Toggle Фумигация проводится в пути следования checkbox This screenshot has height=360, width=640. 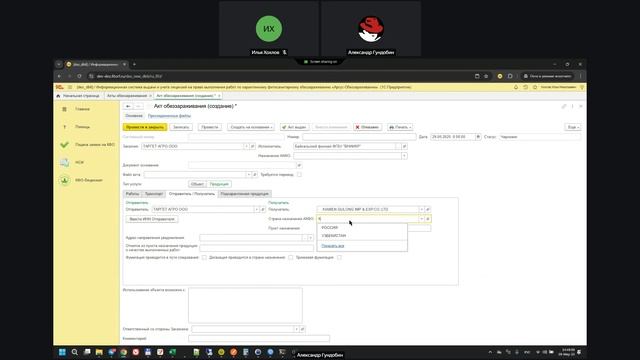click(204, 258)
